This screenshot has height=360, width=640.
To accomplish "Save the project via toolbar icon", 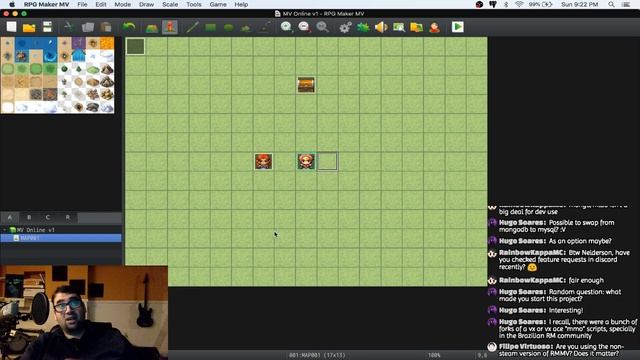I will [47, 27].
